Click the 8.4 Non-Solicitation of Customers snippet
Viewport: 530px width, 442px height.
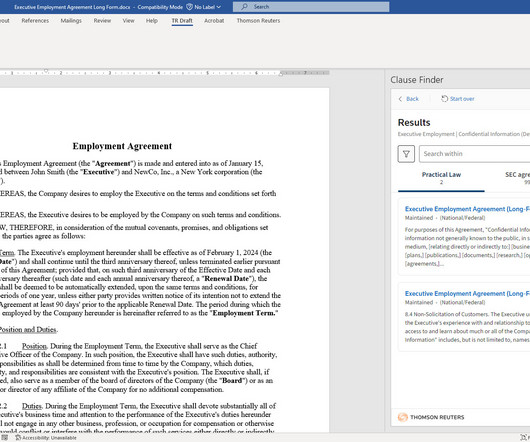tap(467, 327)
